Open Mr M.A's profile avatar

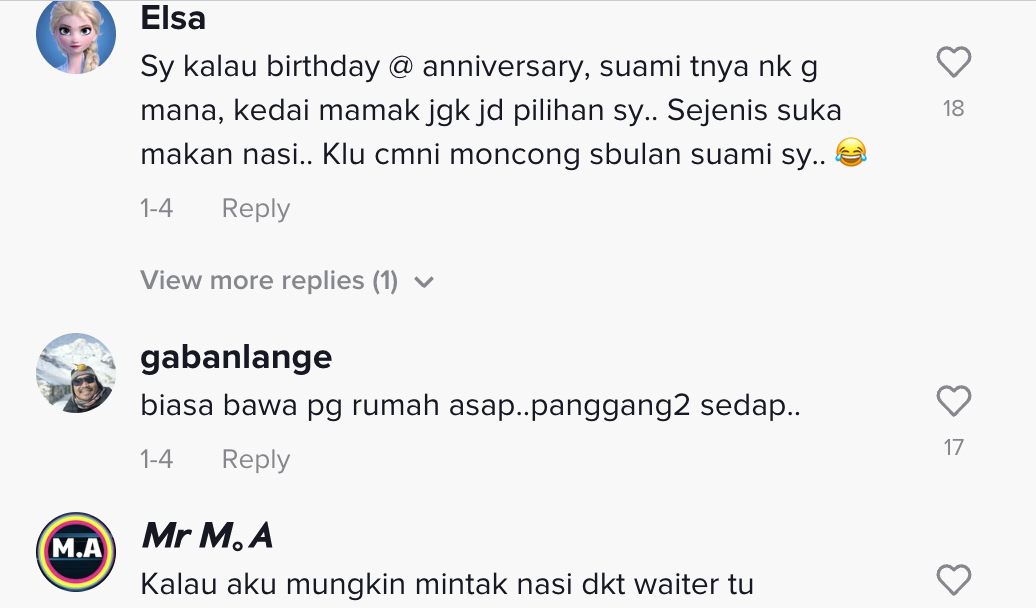tap(76, 552)
